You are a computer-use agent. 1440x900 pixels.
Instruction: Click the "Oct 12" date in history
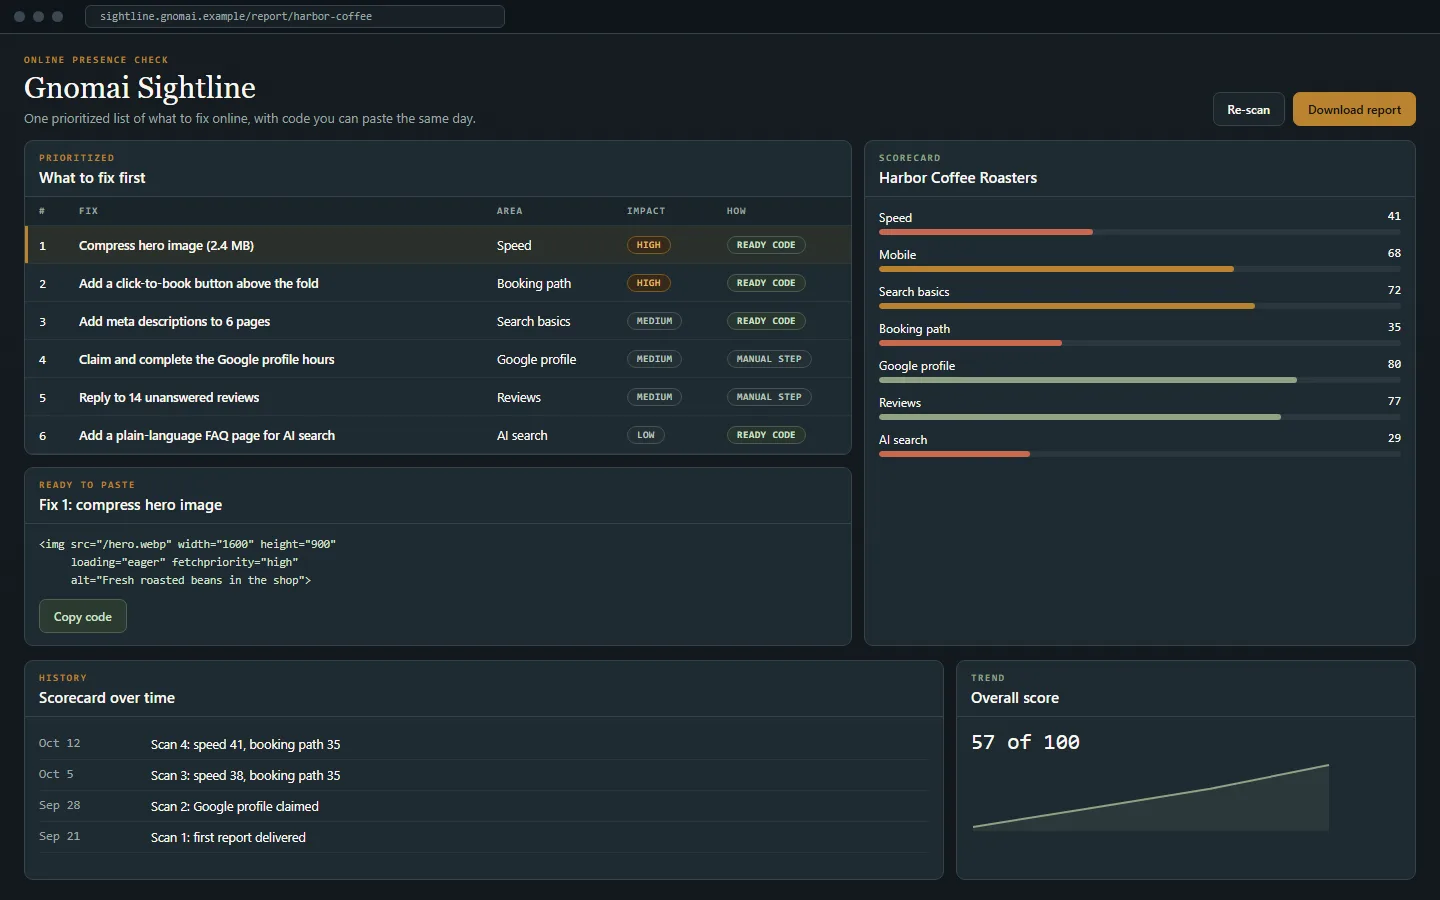(60, 743)
